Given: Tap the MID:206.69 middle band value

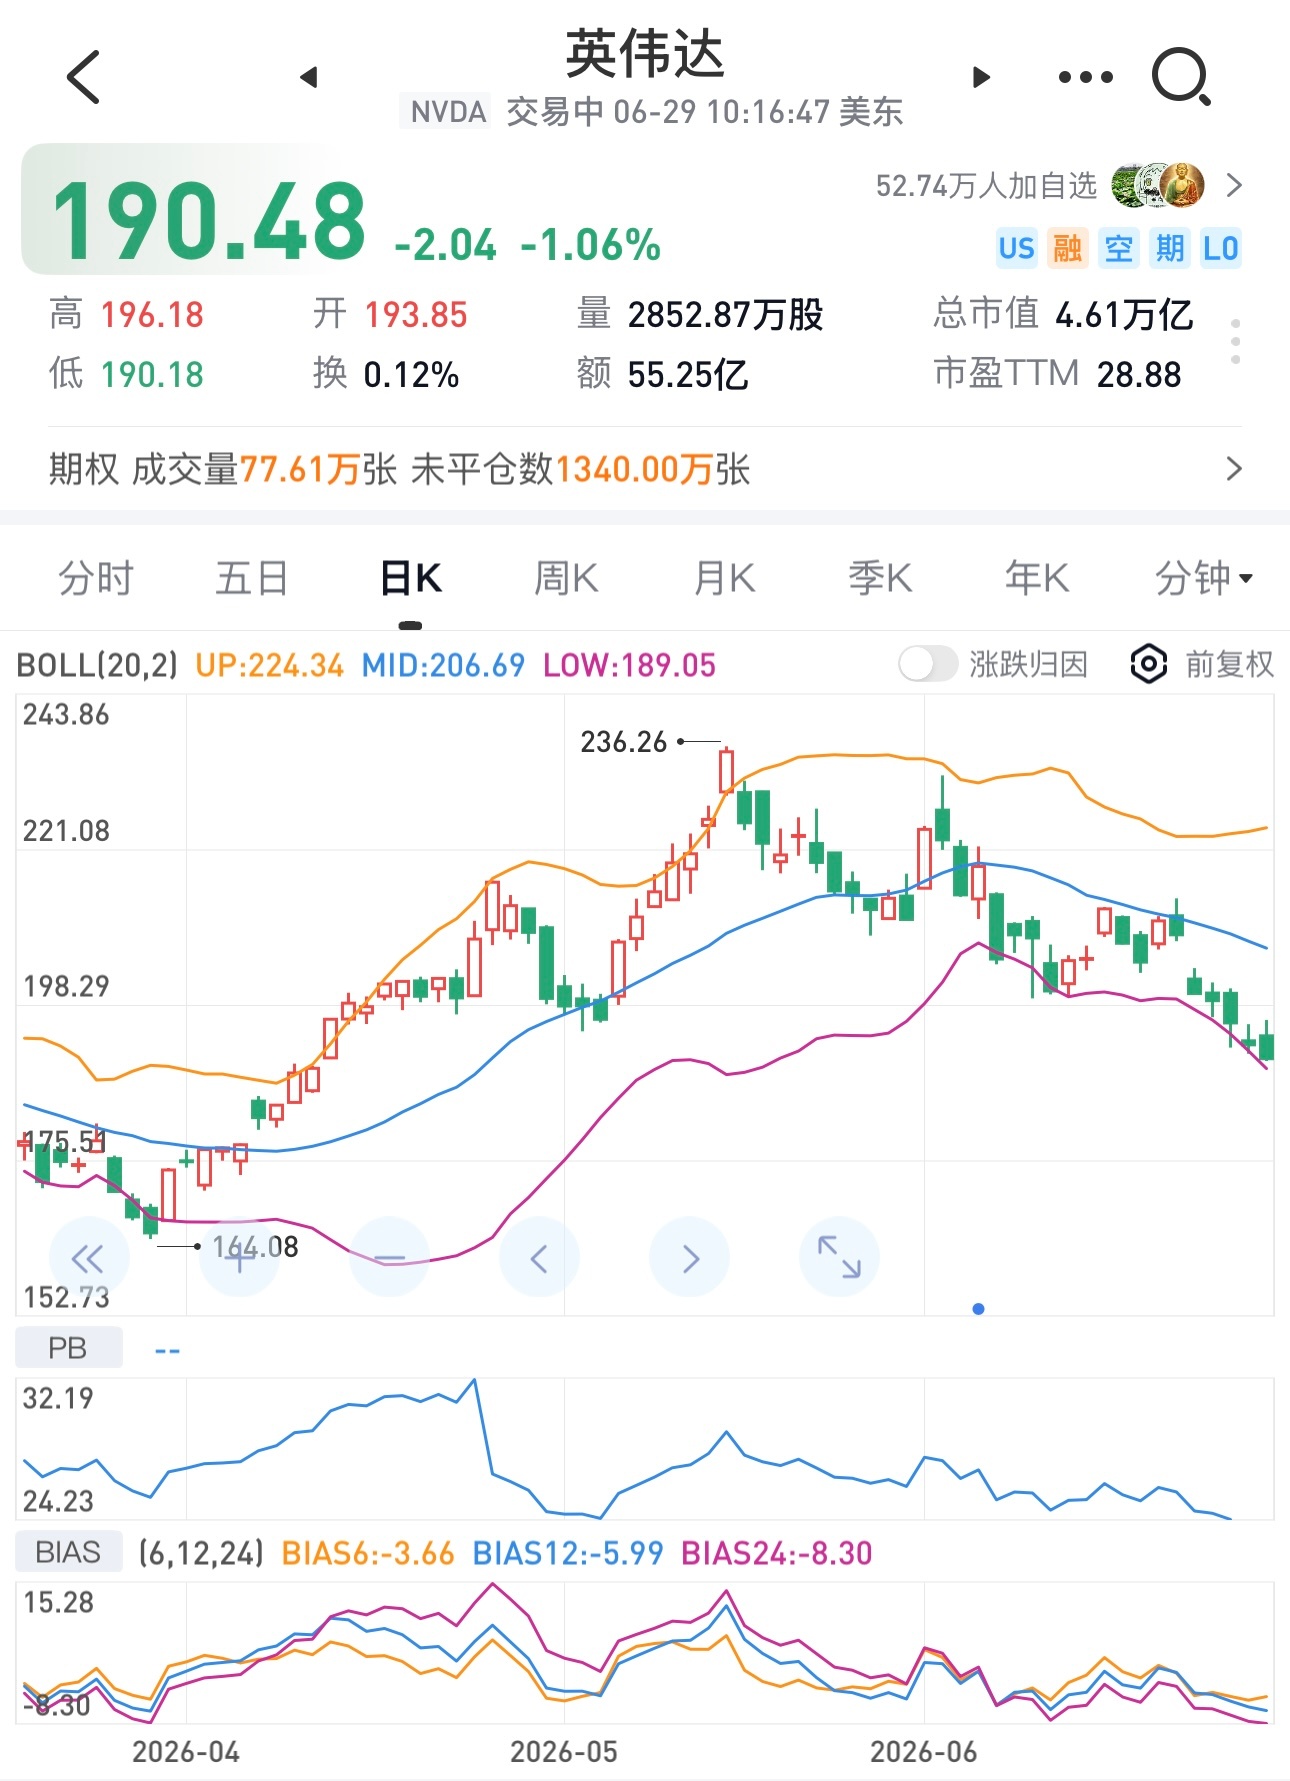Looking at the screenshot, I should [x=443, y=665].
